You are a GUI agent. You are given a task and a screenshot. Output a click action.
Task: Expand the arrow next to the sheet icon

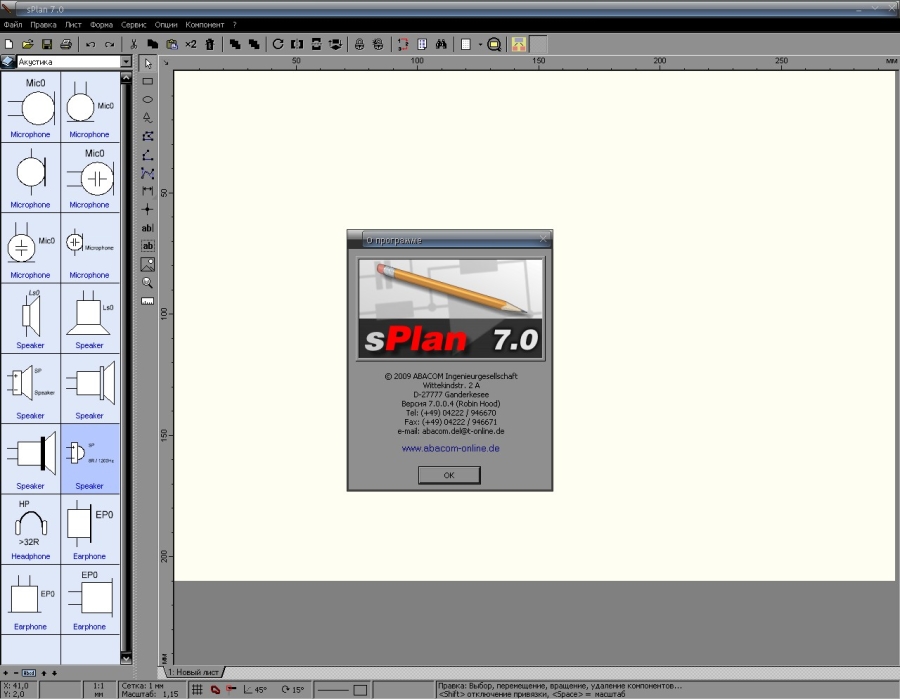tap(480, 44)
